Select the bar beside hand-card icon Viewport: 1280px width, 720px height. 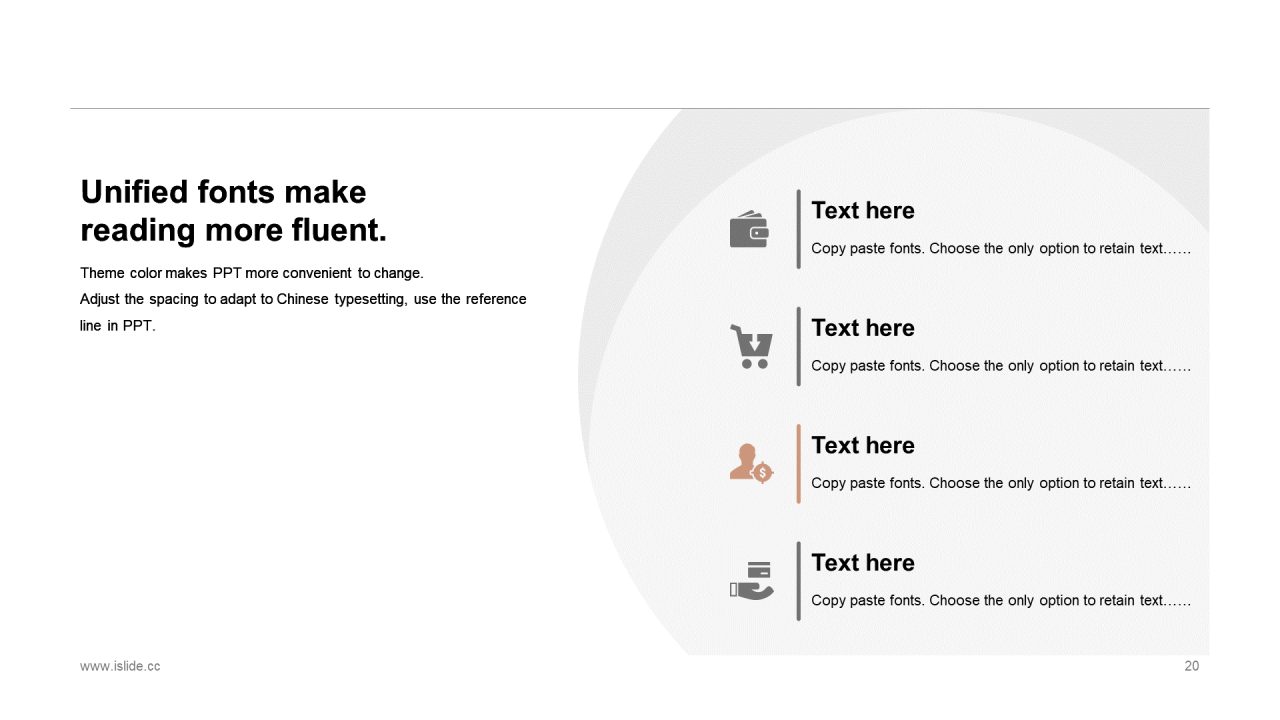pos(798,580)
